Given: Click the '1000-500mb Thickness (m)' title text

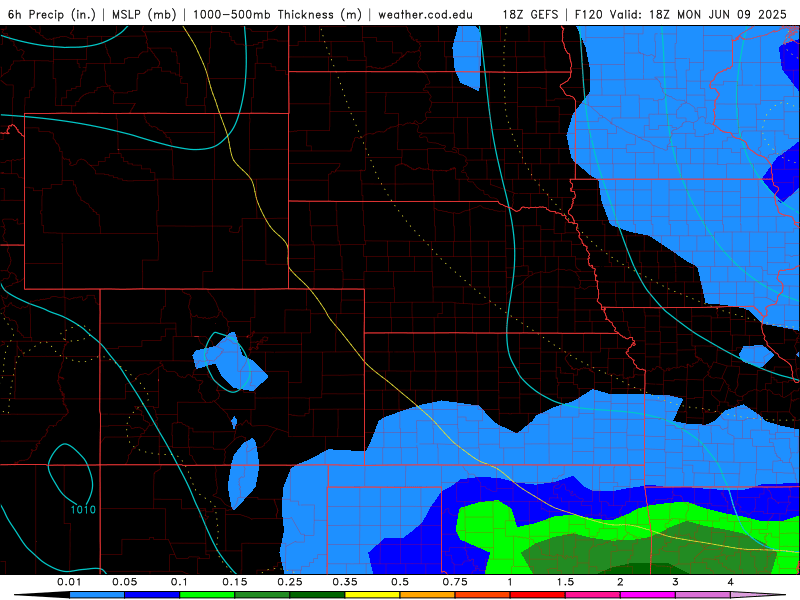Looking at the screenshot, I should coord(277,14).
